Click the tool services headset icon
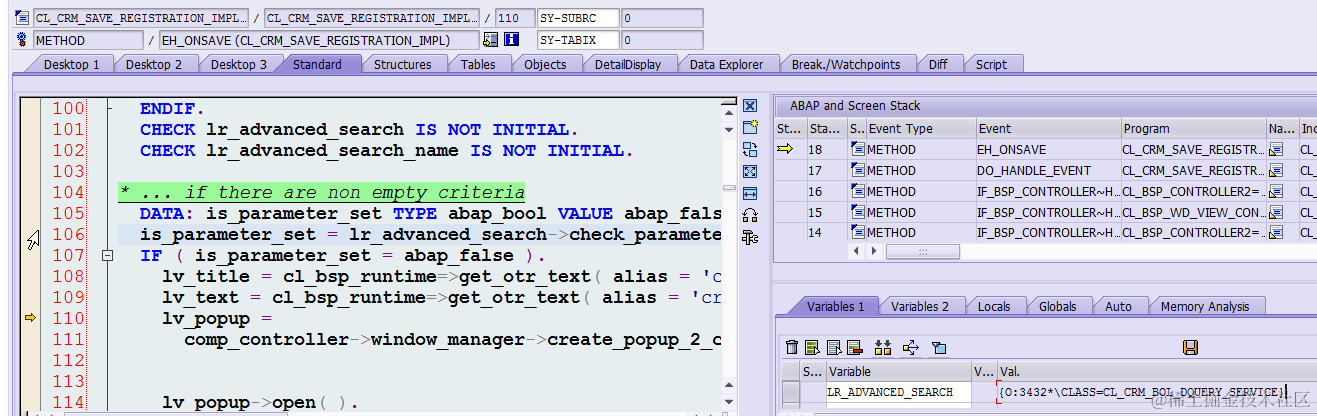Viewport: 1317px width, 416px height. [x=750, y=215]
